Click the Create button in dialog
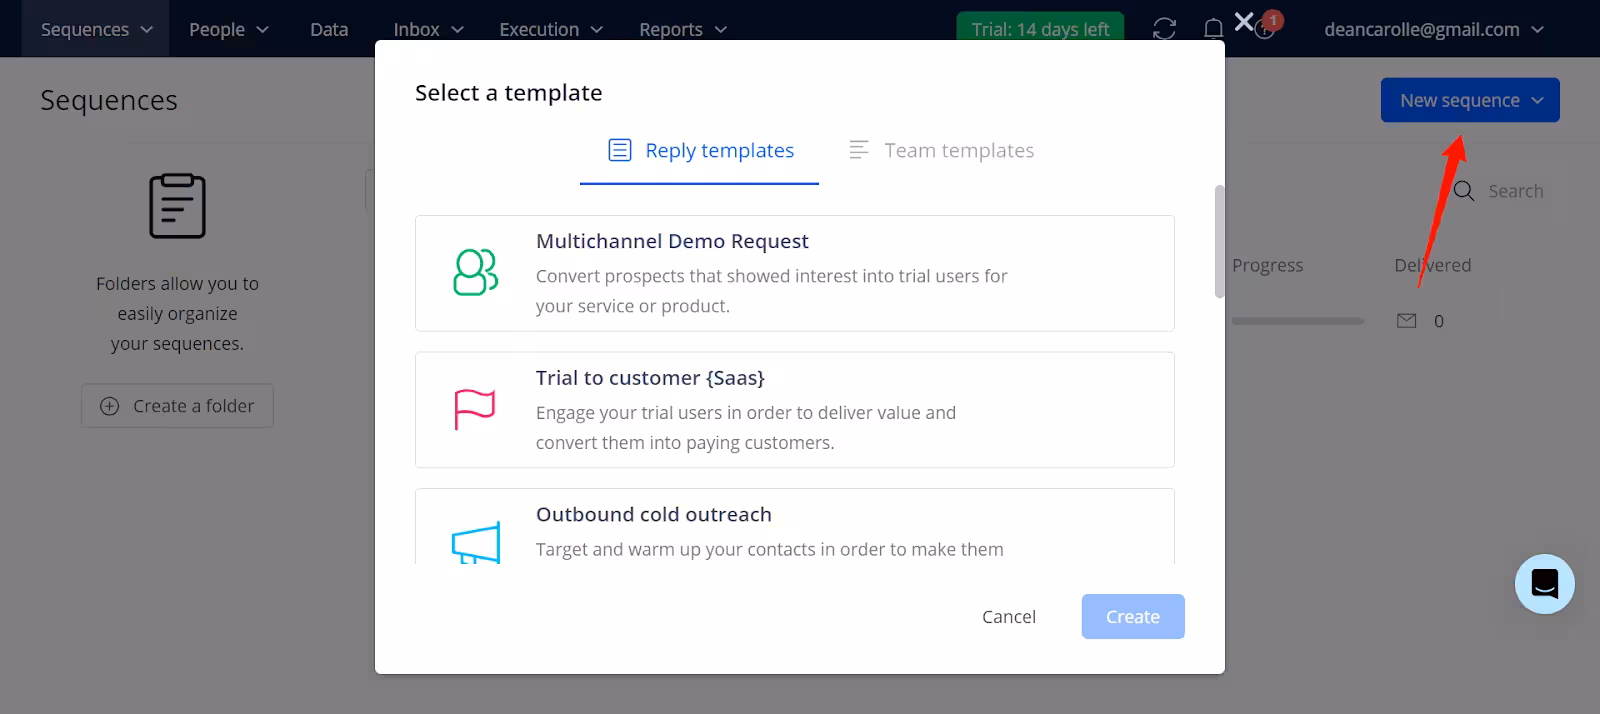This screenshot has height=714, width=1600. click(1132, 617)
